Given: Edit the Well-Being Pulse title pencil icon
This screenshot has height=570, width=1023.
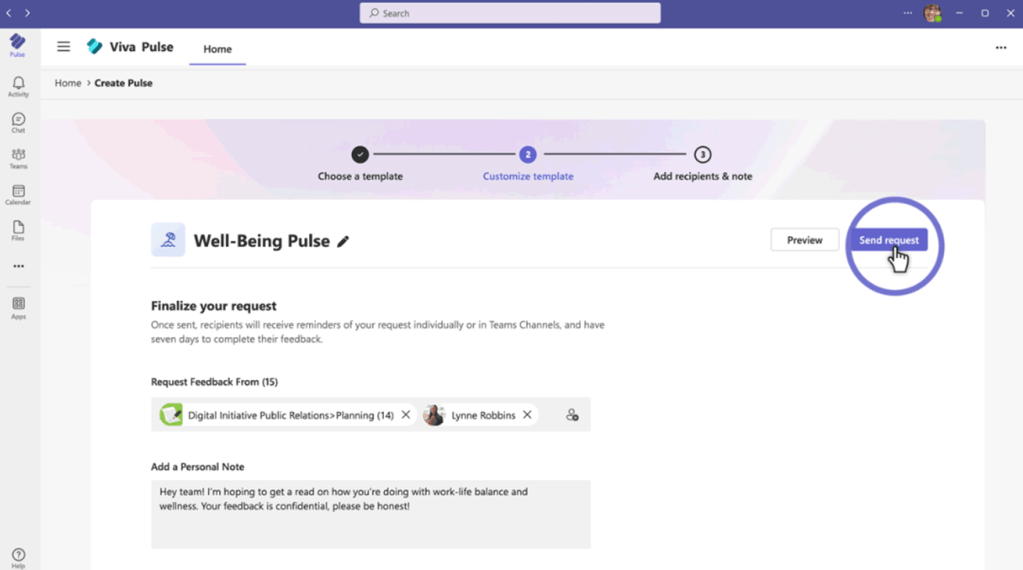Looking at the screenshot, I should (343, 241).
